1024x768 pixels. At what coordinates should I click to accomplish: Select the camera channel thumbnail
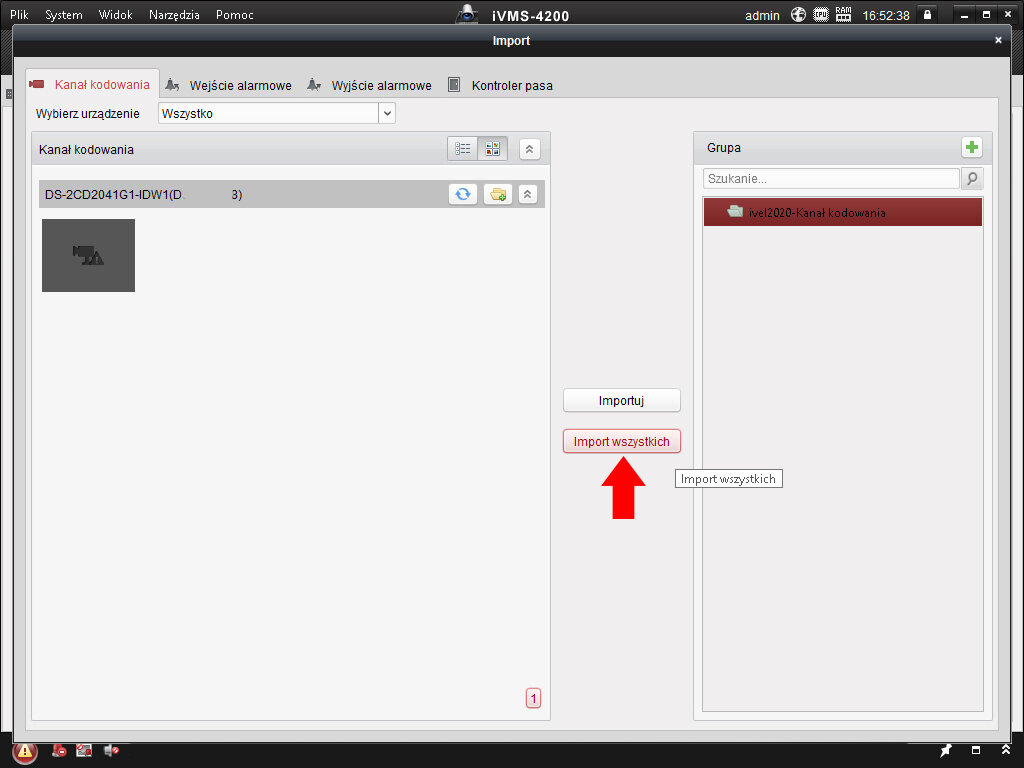pyautogui.click(x=88, y=256)
